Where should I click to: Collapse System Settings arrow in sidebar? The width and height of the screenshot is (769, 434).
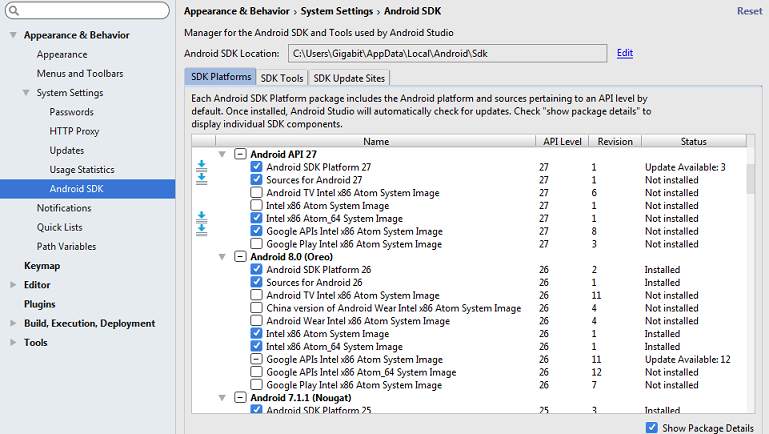pyautogui.click(x=26, y=93)
